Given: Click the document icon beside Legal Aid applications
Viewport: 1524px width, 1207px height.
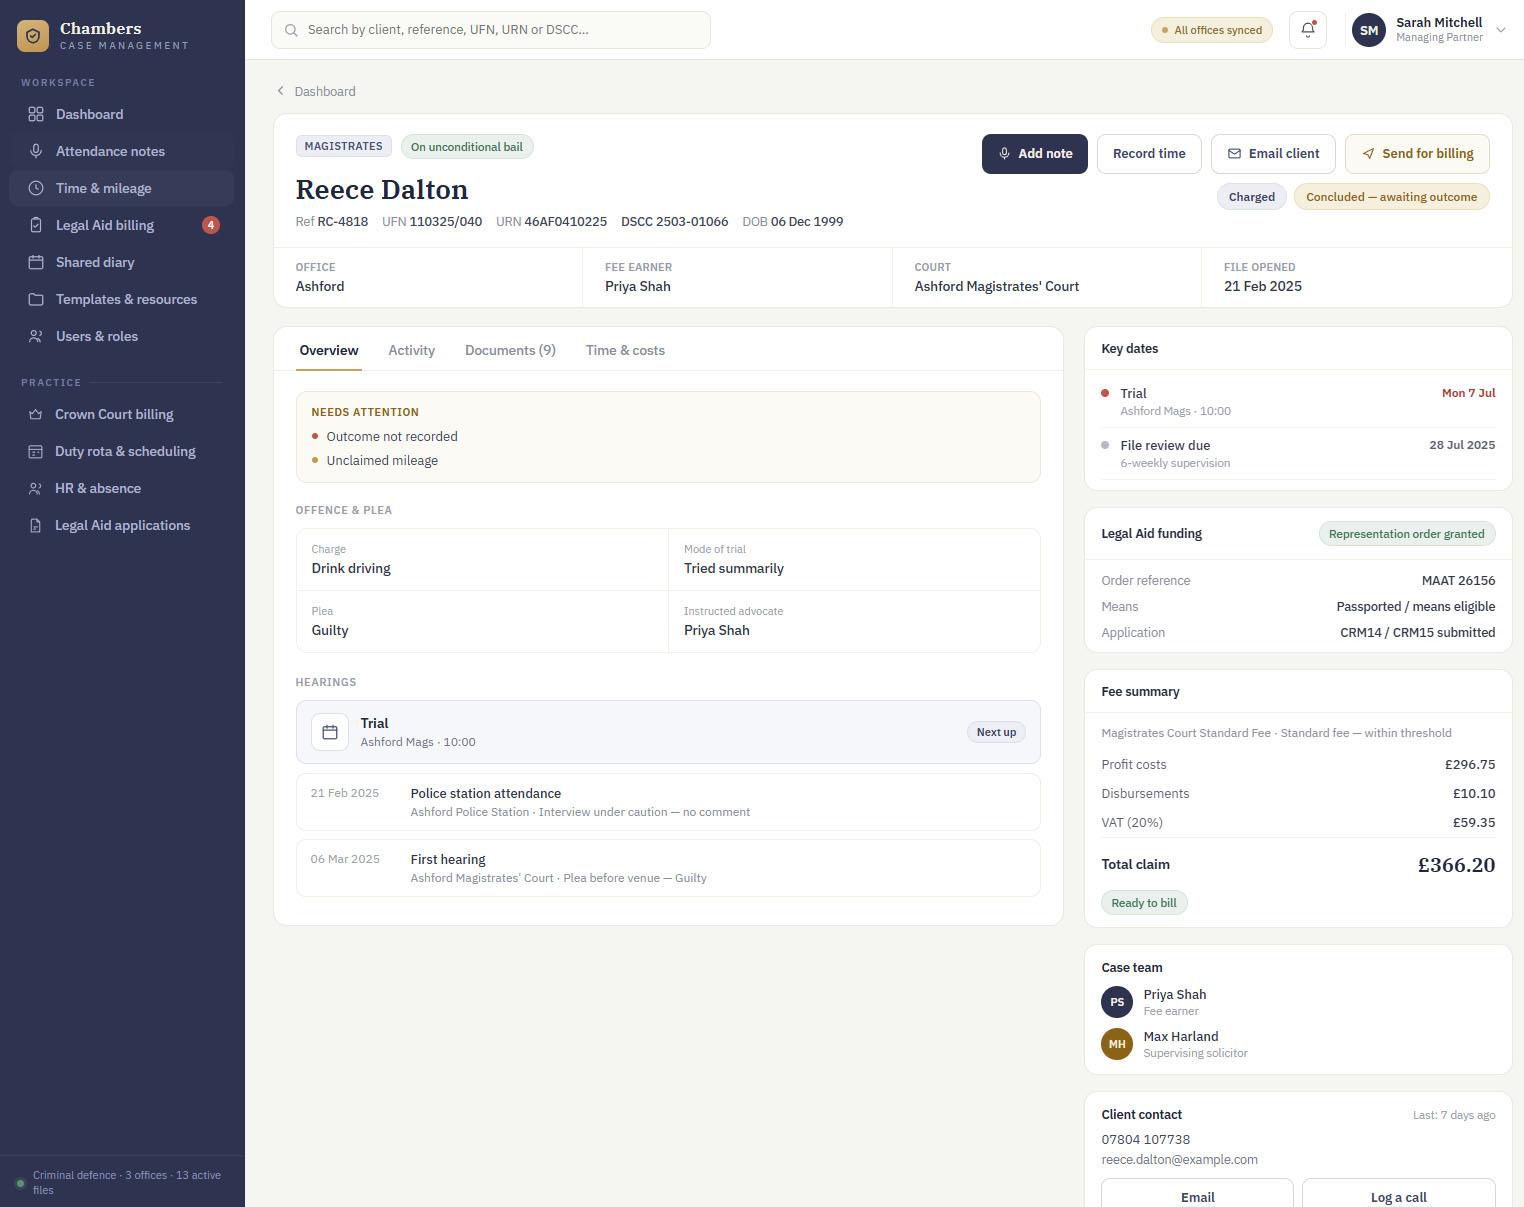Looking at the screenshot, I should 35,525.
